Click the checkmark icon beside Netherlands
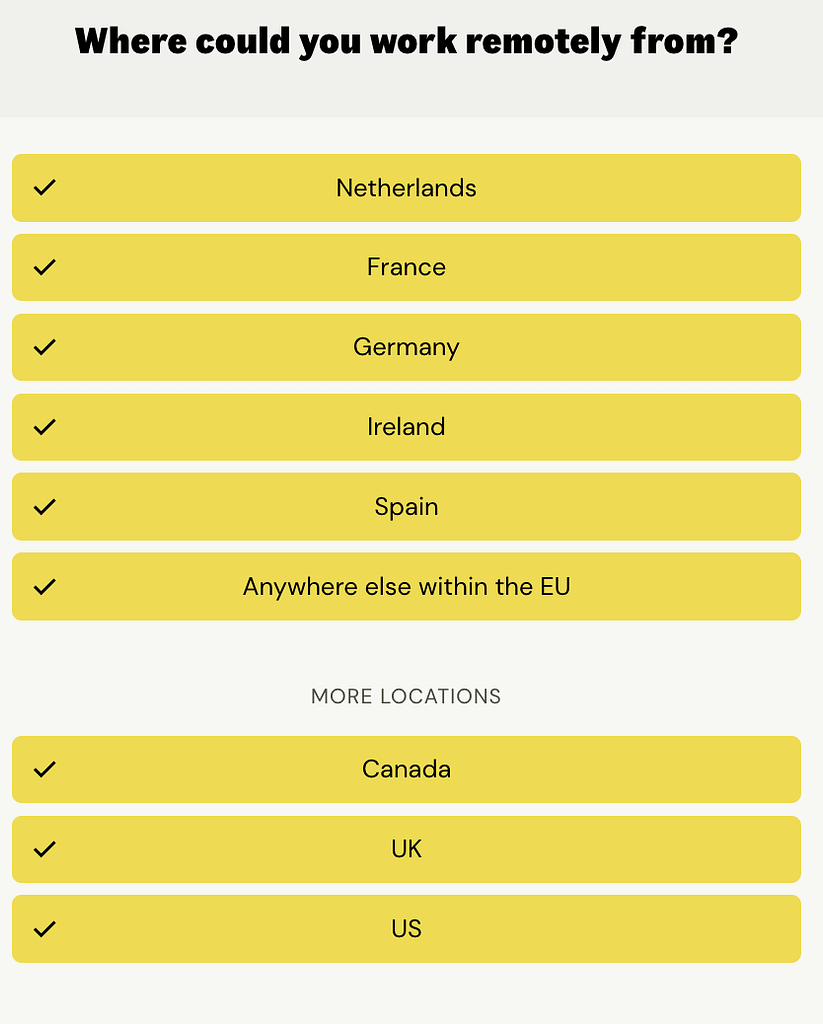The height and width of the screenshot is (1024, 823). (44, 187)
